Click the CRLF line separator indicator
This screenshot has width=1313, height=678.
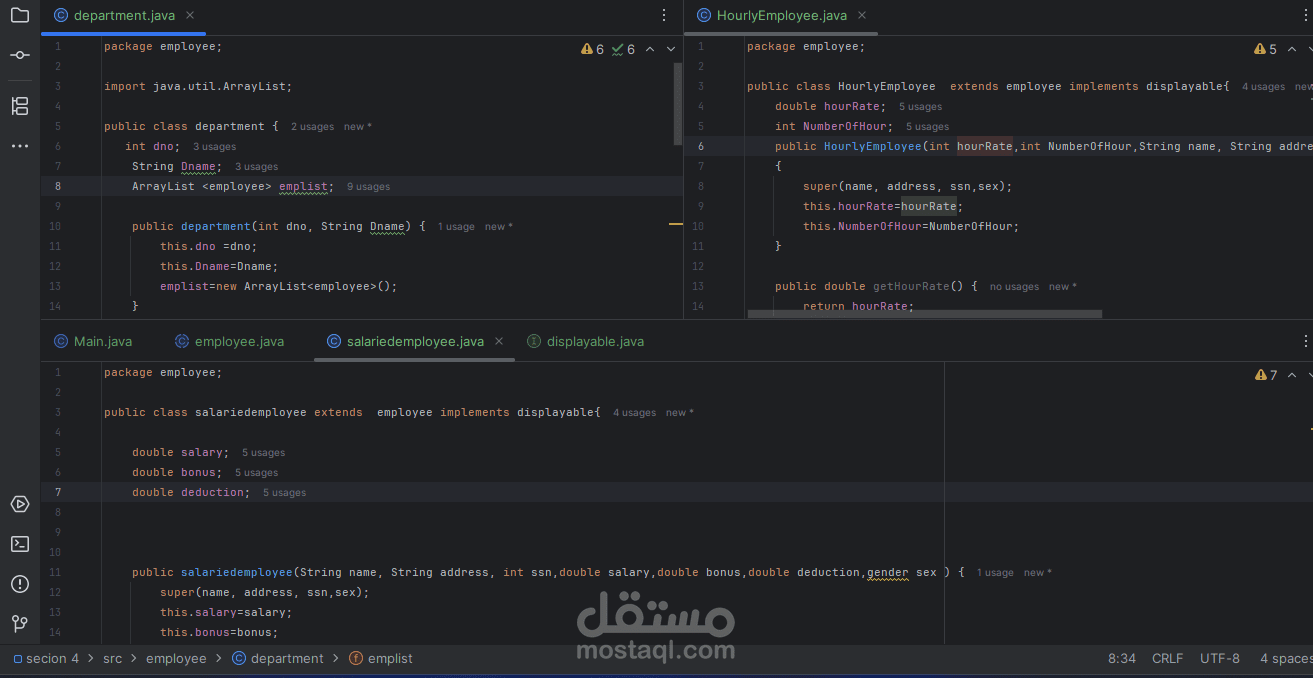(x=1167, y=658)
